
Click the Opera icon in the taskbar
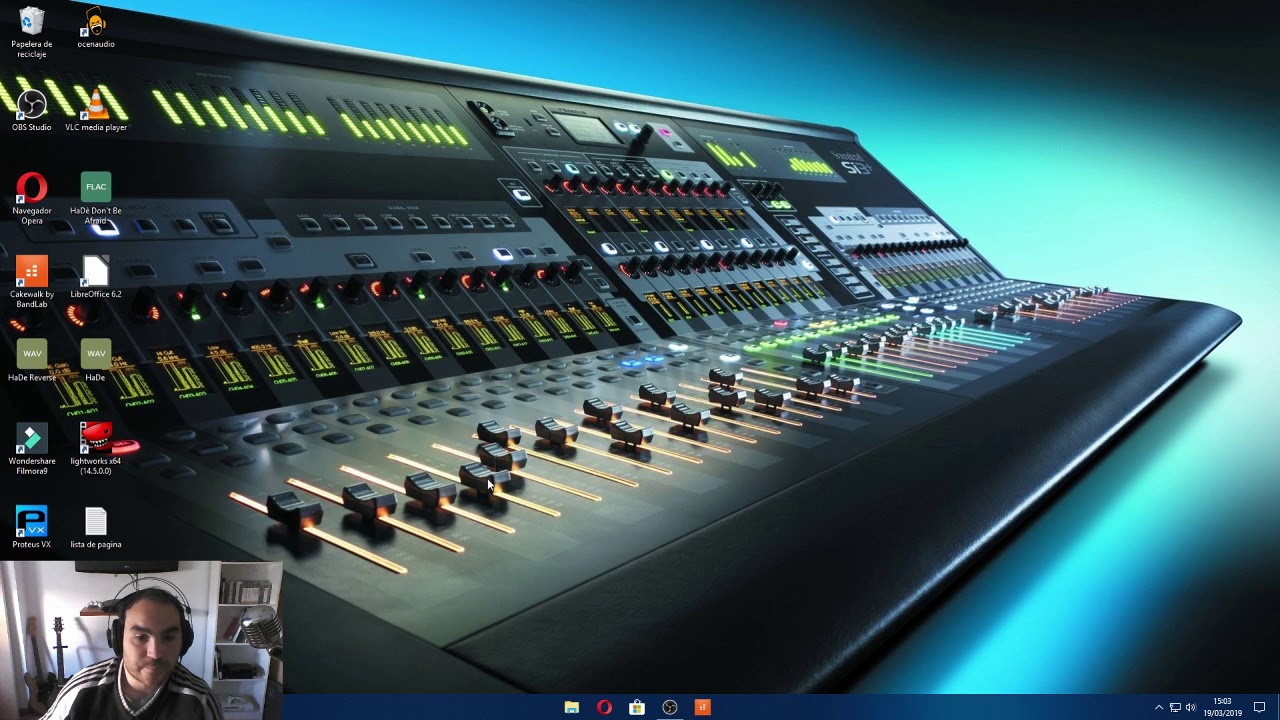[604, 707]
